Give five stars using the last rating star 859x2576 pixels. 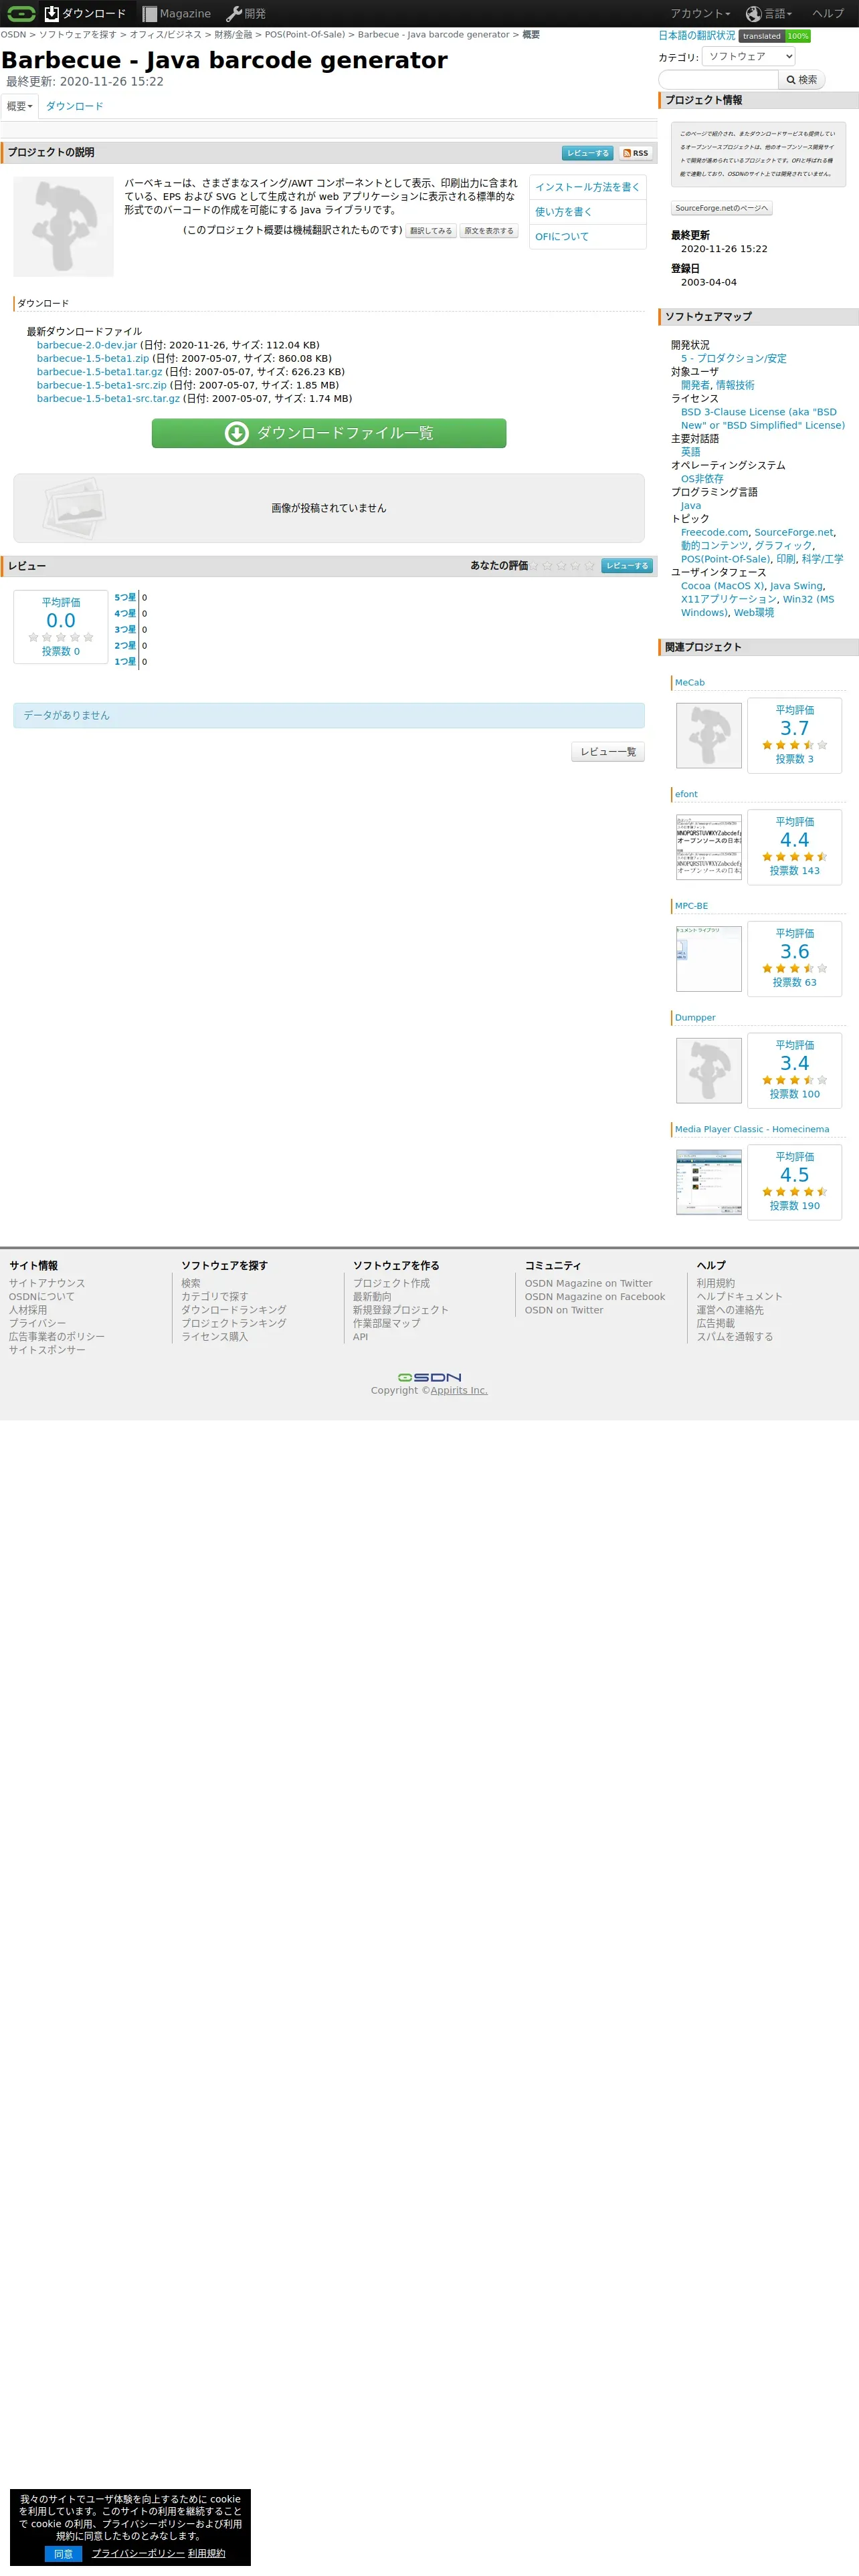pyautogui.click(x=589, y=566)
